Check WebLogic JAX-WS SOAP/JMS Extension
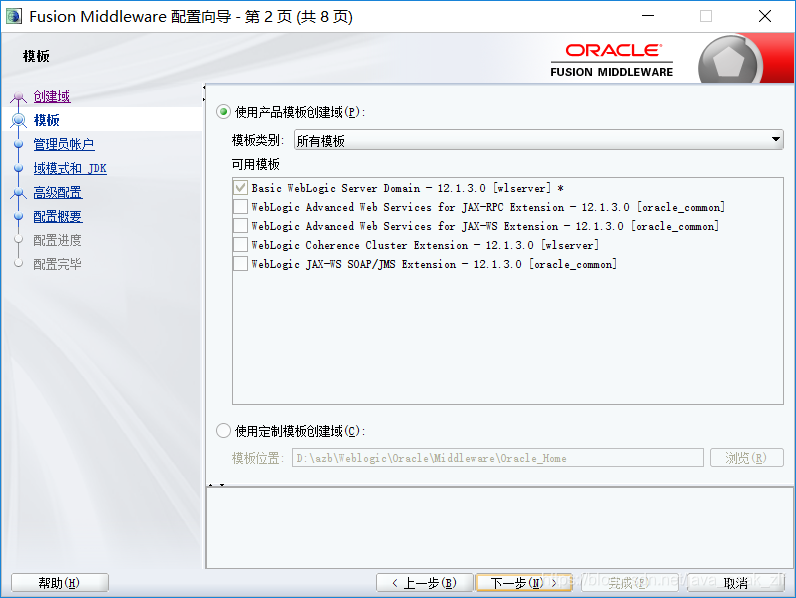This screenshot has height=598, width=796. (241, 264)
